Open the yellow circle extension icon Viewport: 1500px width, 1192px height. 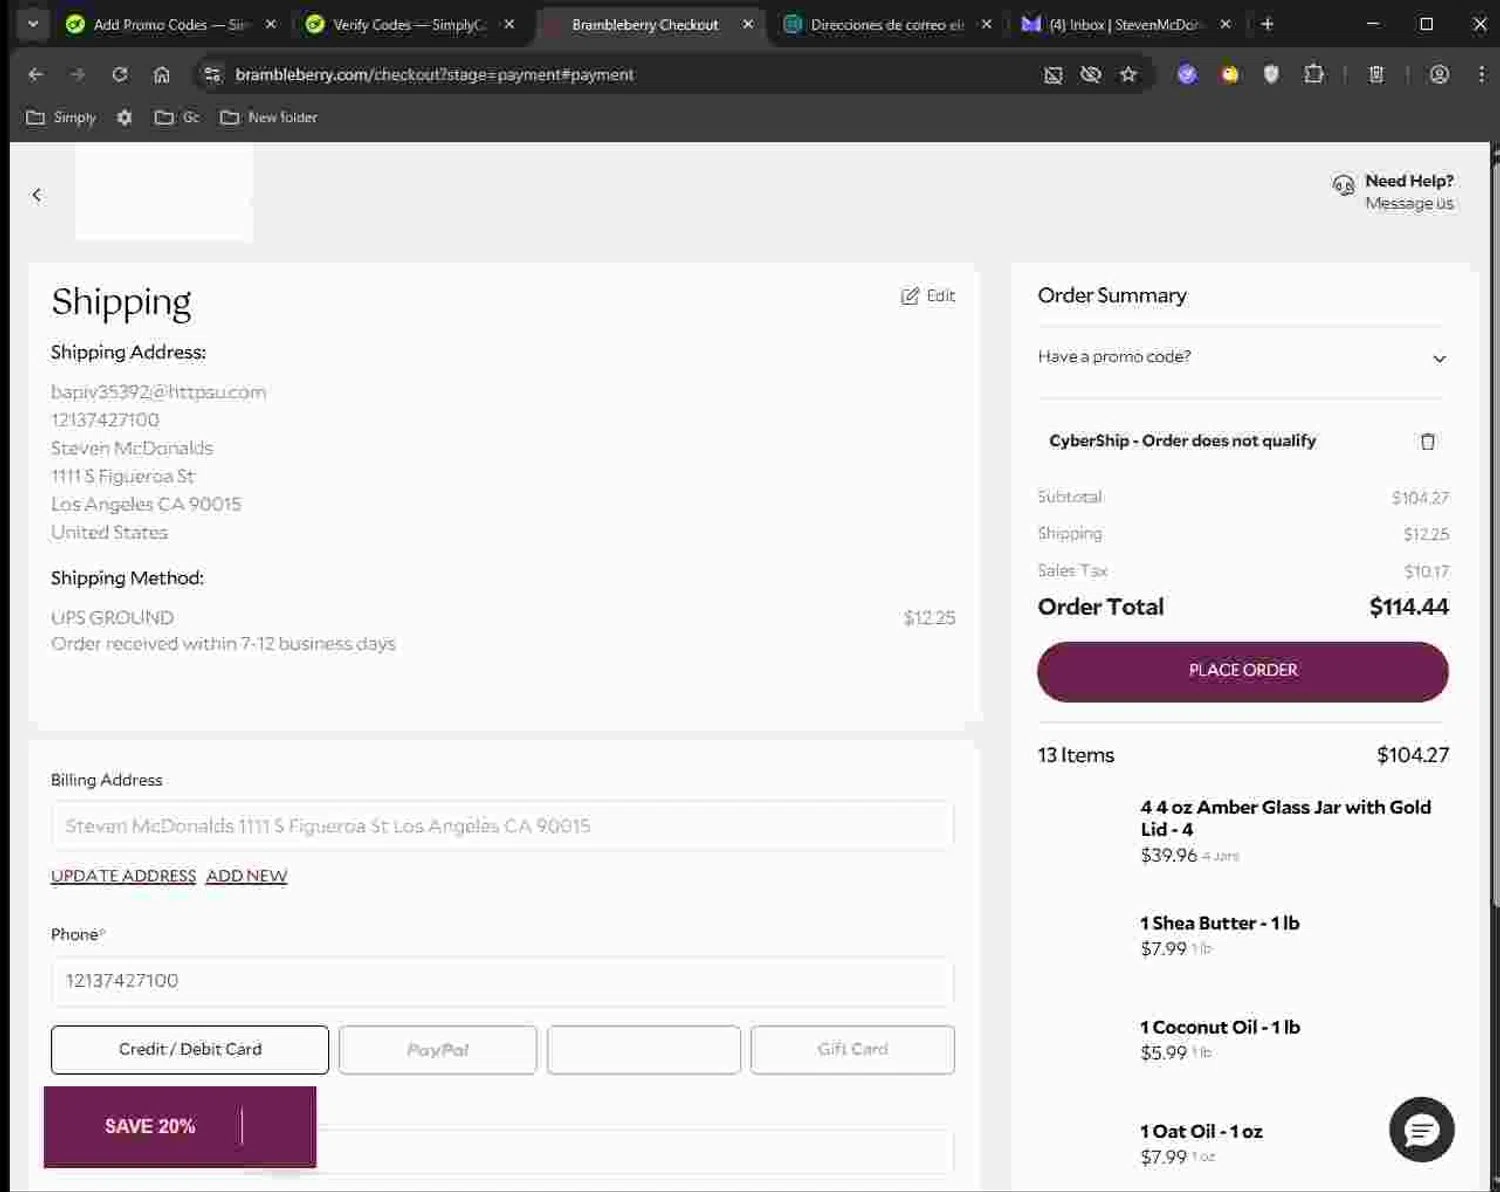click(x=1229, y=74)
